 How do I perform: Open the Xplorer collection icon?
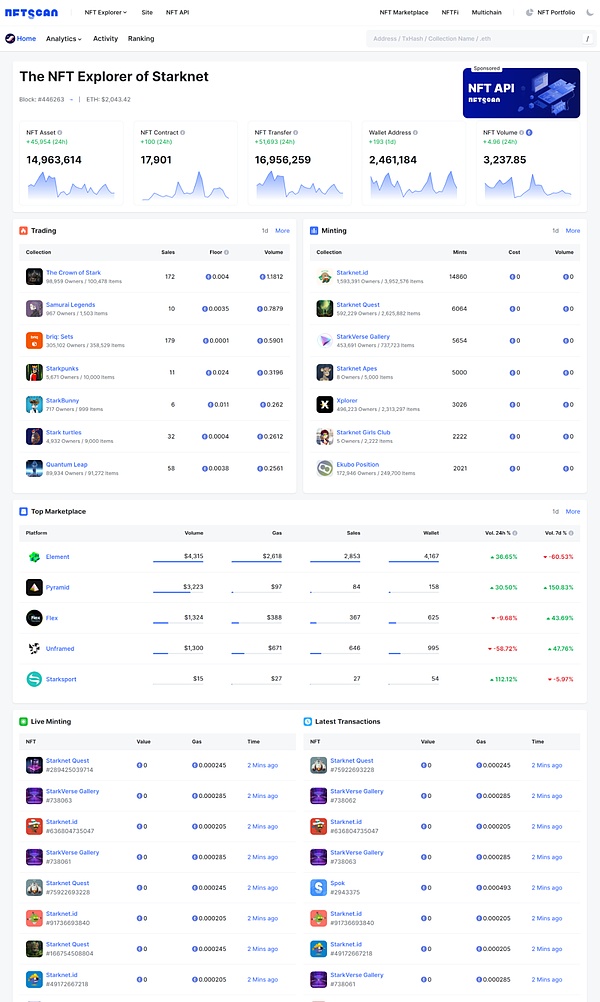point(325,404)
